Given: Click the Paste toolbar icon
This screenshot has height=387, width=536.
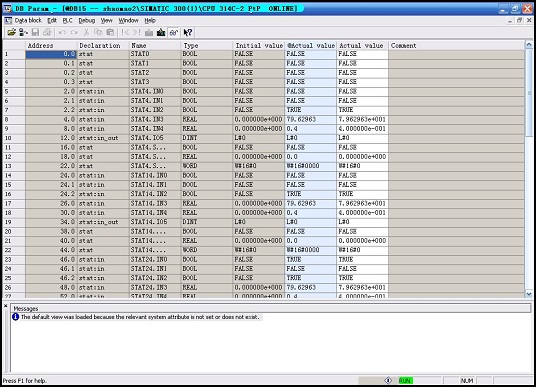Looking at the screenshot, I should click(x=110, y=32).
